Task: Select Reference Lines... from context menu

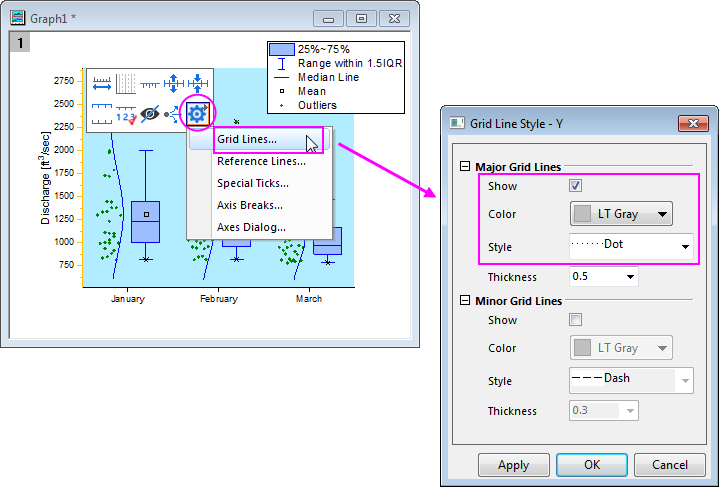Action: [261, 161]
